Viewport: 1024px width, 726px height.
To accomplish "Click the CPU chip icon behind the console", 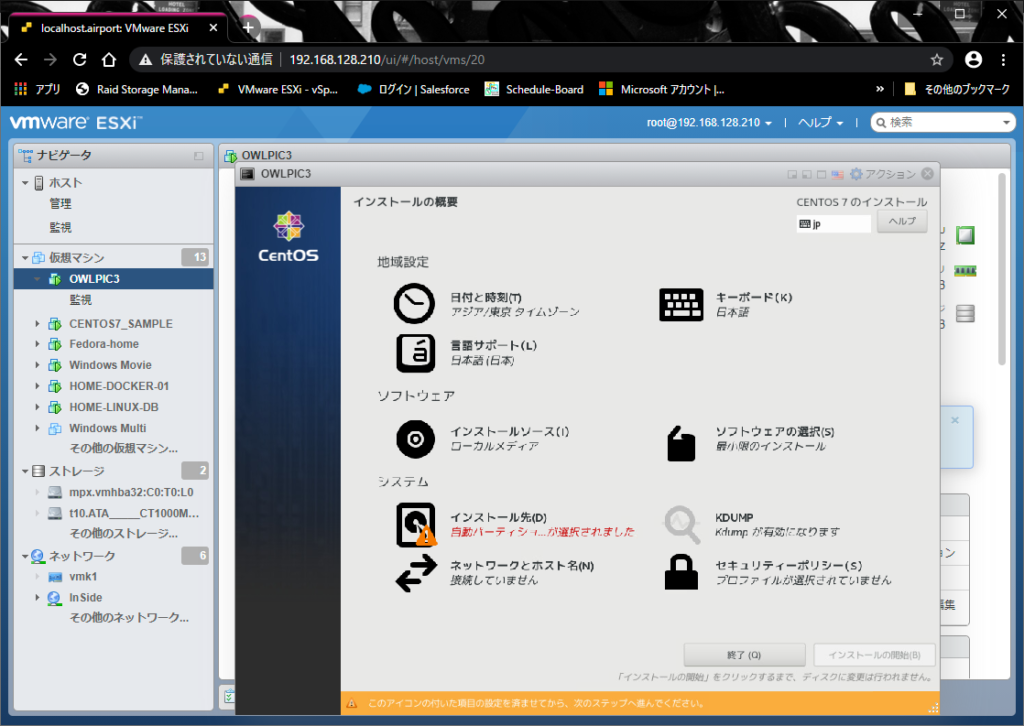I will (x=965, y=235).
